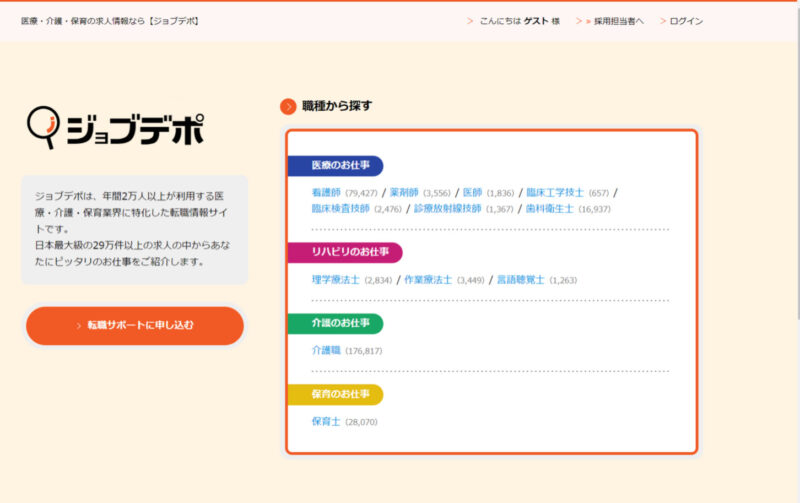
Task: Select the yellow 保育のお仕事 category label
Action: click(336, 394)
